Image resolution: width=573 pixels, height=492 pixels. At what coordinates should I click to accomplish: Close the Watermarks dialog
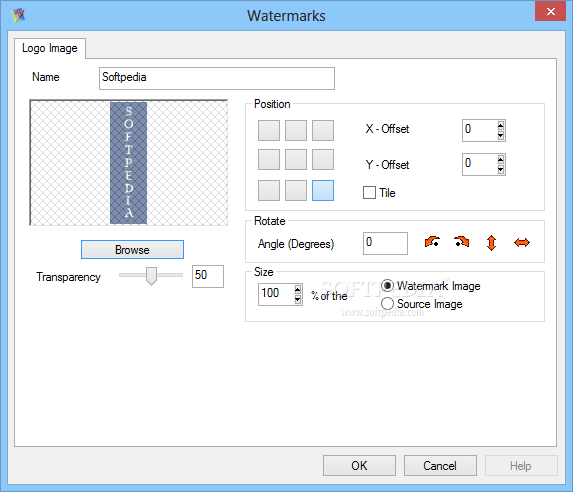[x=550, y=11]
